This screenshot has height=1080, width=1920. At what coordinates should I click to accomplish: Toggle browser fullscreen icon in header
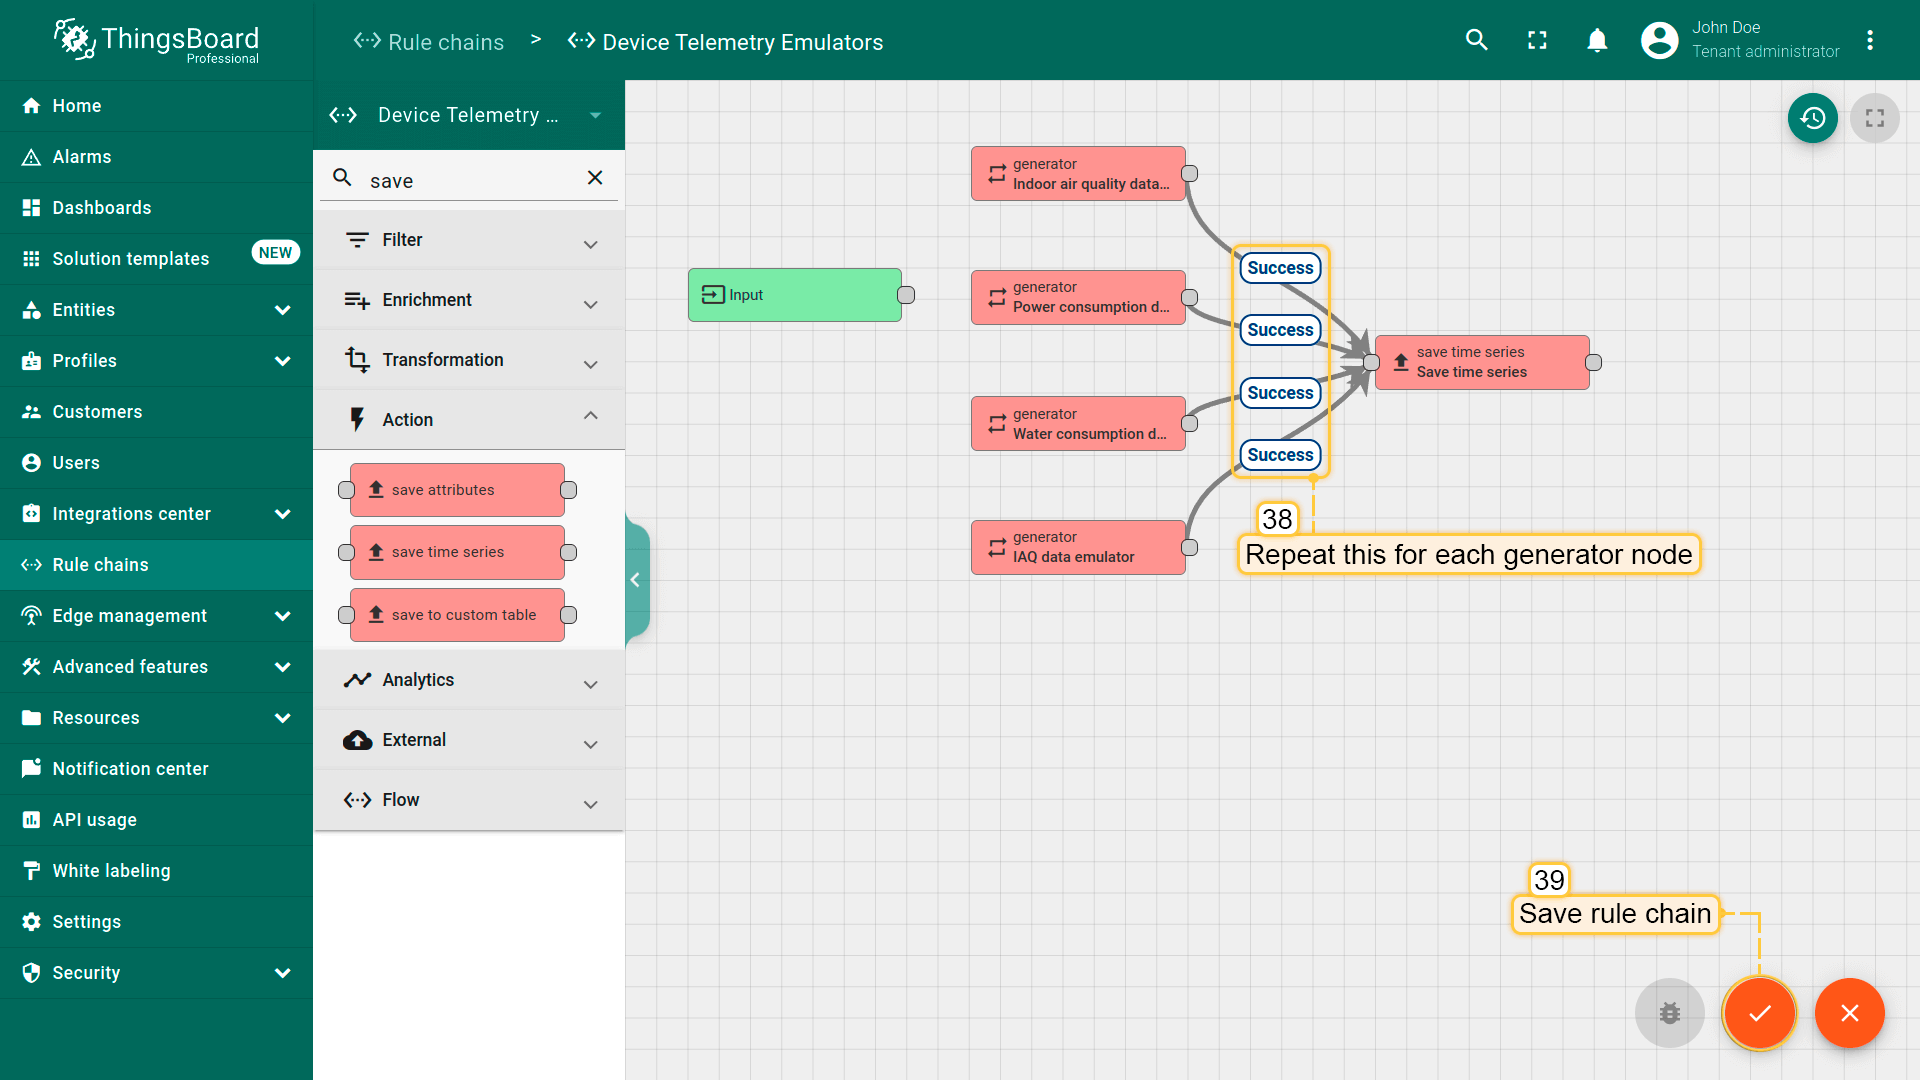click(x=1537, y=40)
